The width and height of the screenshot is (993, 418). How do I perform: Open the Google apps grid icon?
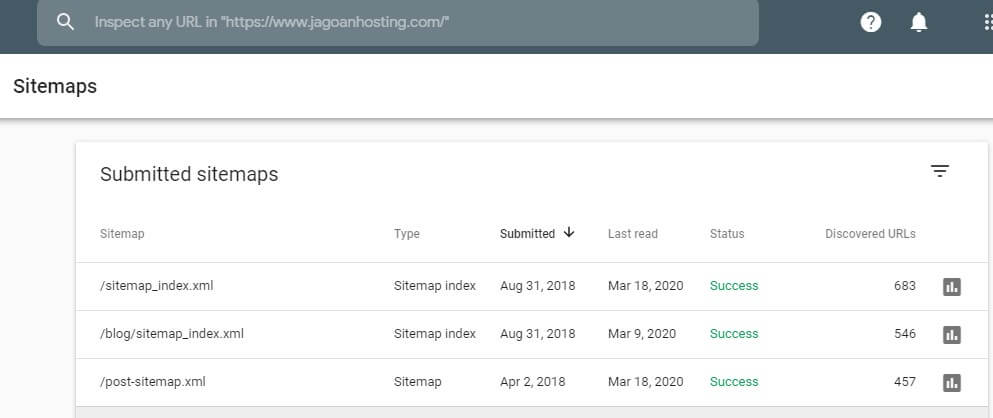coord(989,22)
